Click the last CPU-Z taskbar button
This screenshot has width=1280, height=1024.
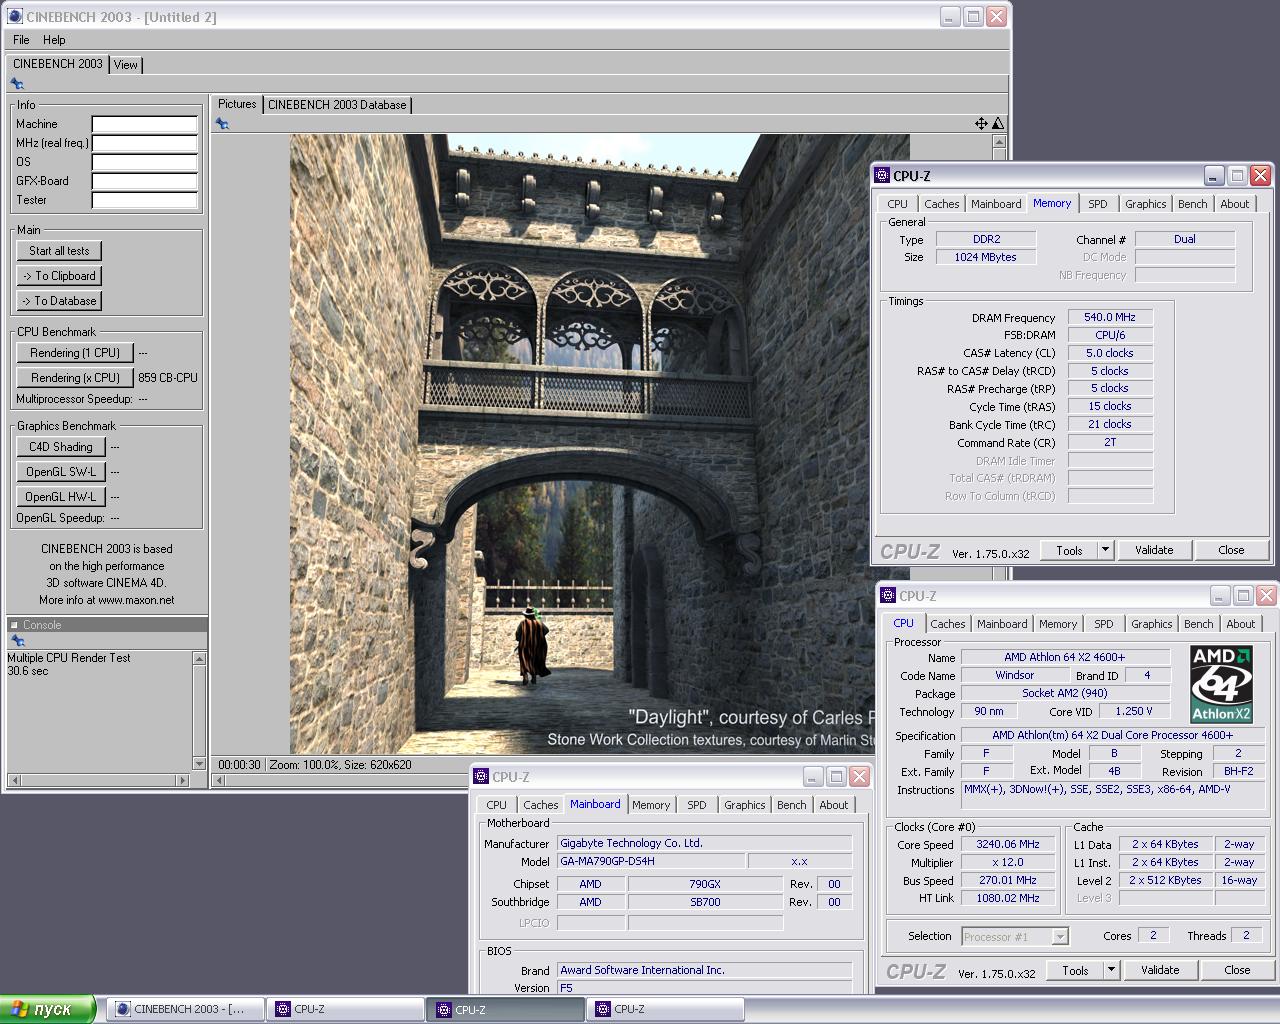click(665, 1009)
